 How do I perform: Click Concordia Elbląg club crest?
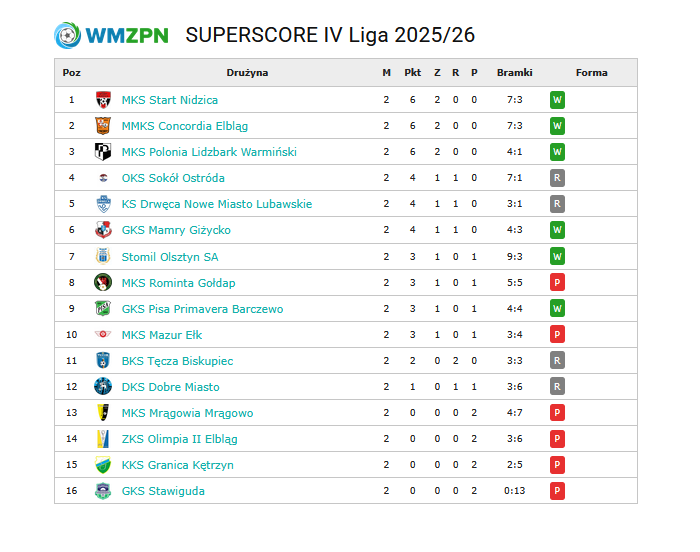[x=103, y=126]
